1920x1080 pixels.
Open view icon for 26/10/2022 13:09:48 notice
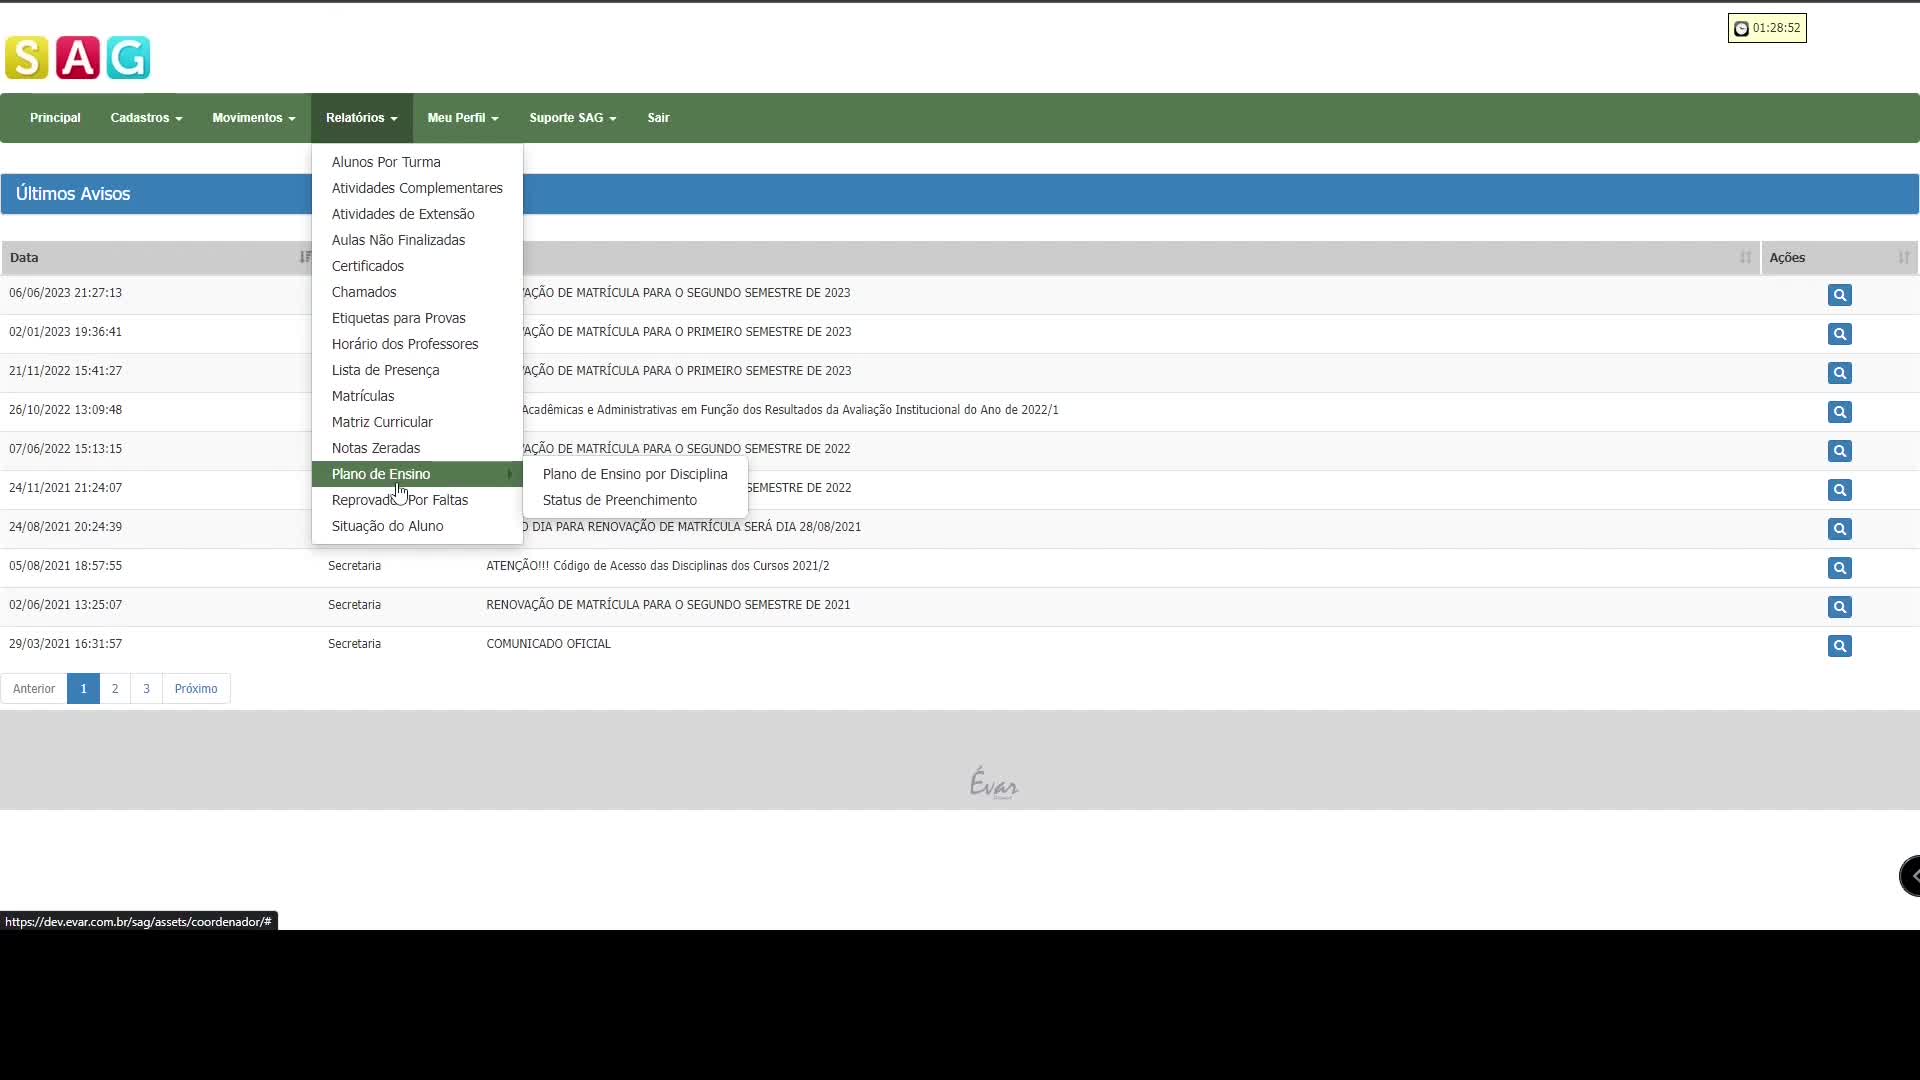[x=1839, y=412]
